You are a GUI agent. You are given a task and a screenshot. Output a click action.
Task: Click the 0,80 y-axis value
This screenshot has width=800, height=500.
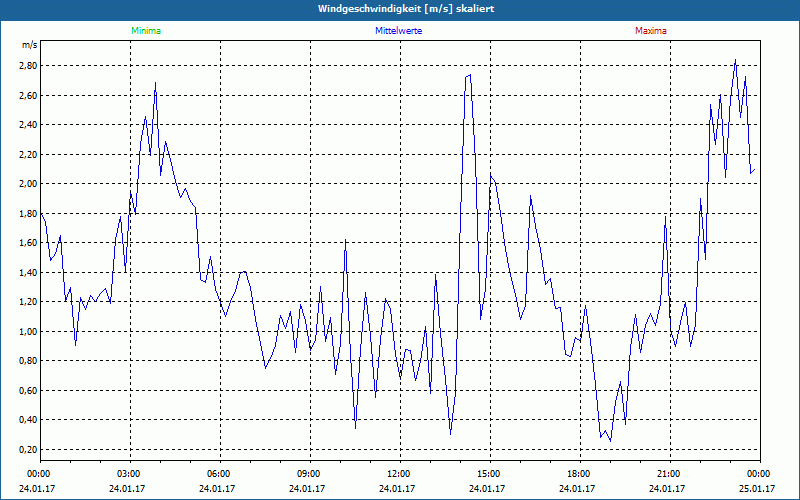29,361
